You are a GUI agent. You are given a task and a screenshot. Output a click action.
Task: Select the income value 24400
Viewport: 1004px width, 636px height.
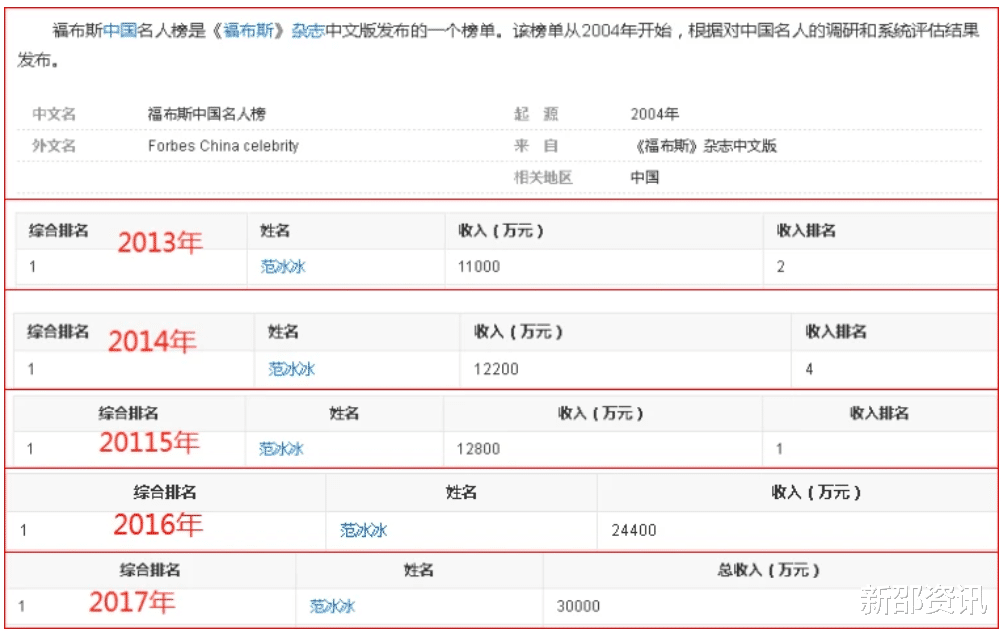(634, 530)
